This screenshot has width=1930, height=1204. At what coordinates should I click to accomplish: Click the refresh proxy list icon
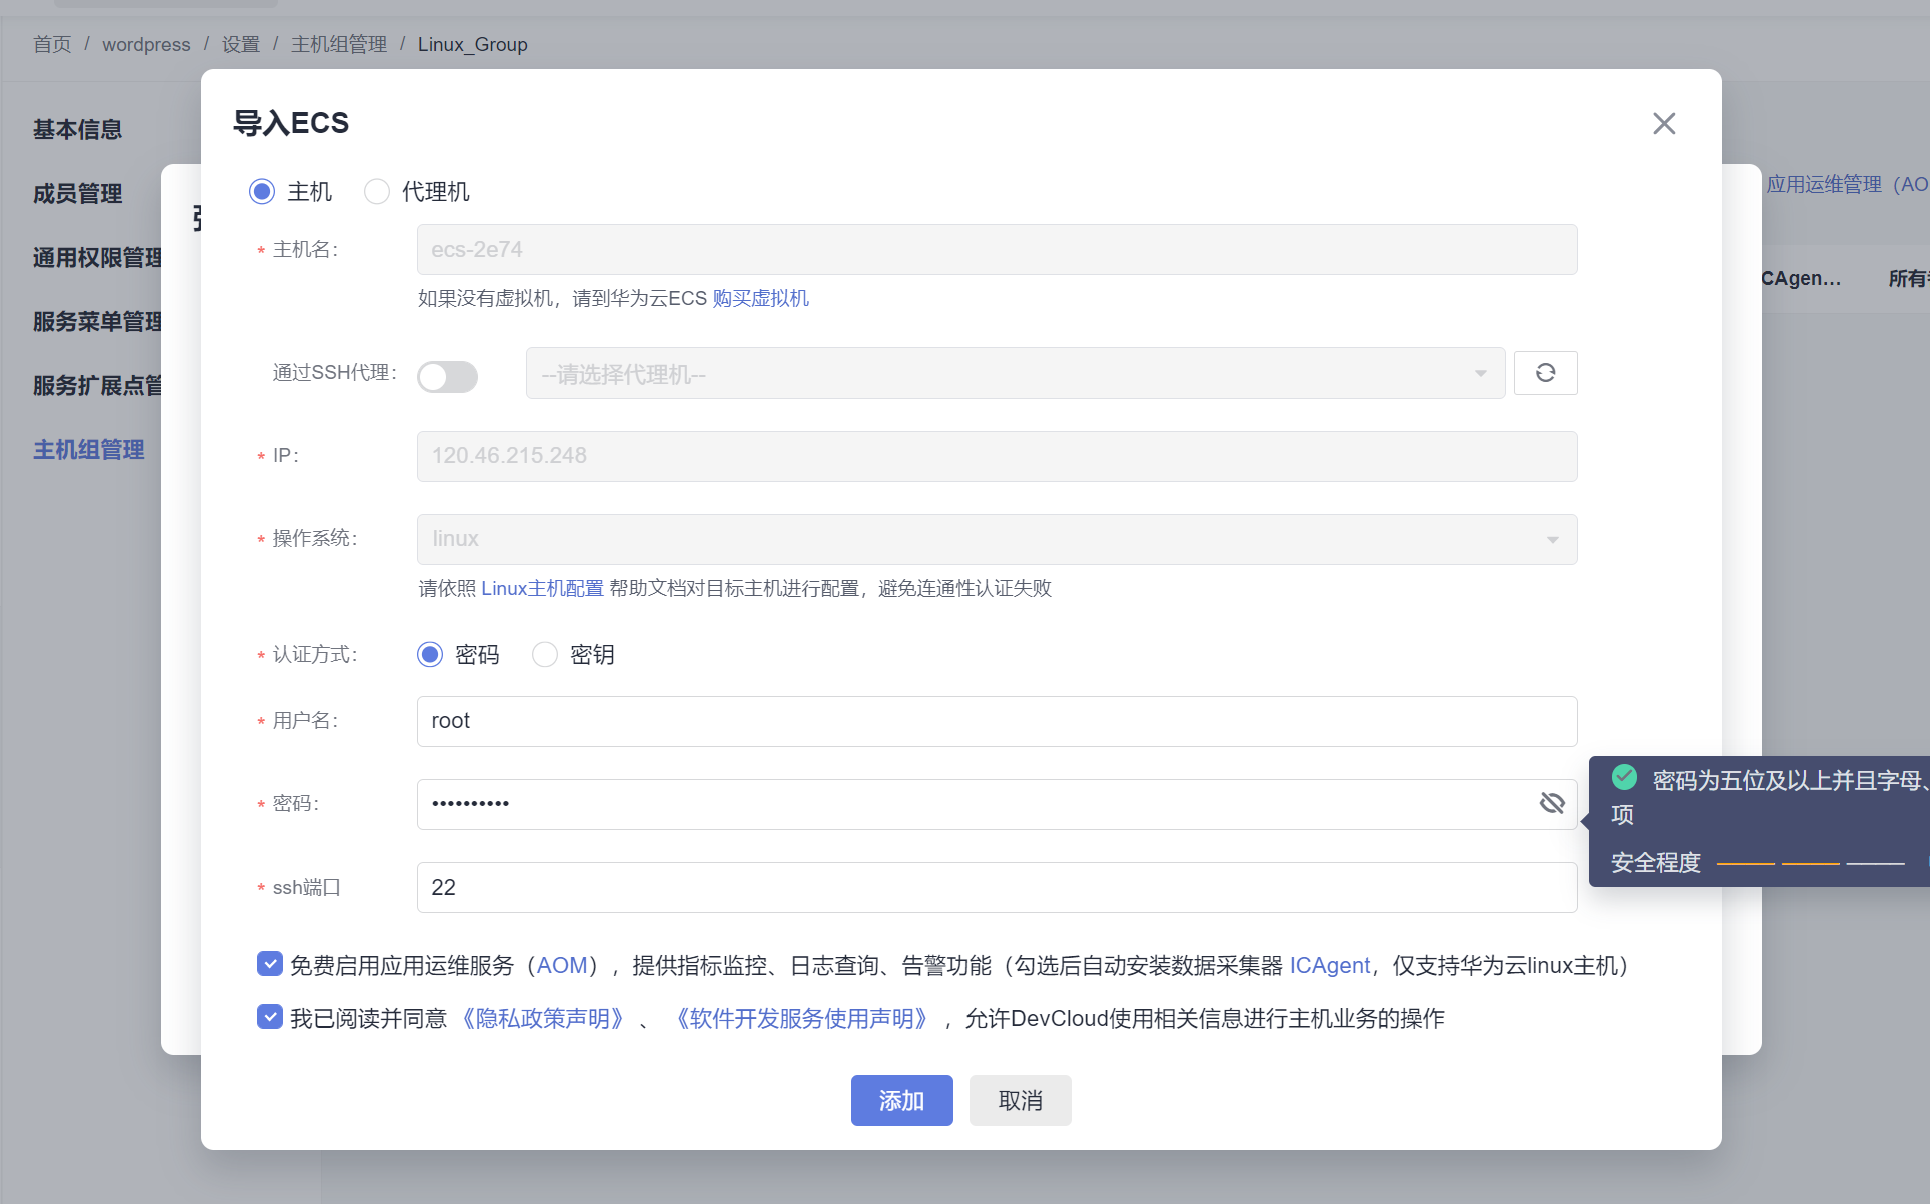click(x=1545, y=373)
